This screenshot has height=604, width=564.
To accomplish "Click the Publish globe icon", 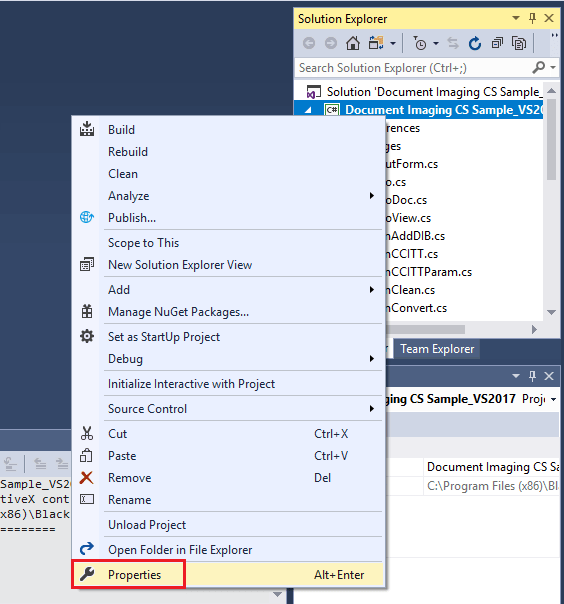I will pos(87,217).
